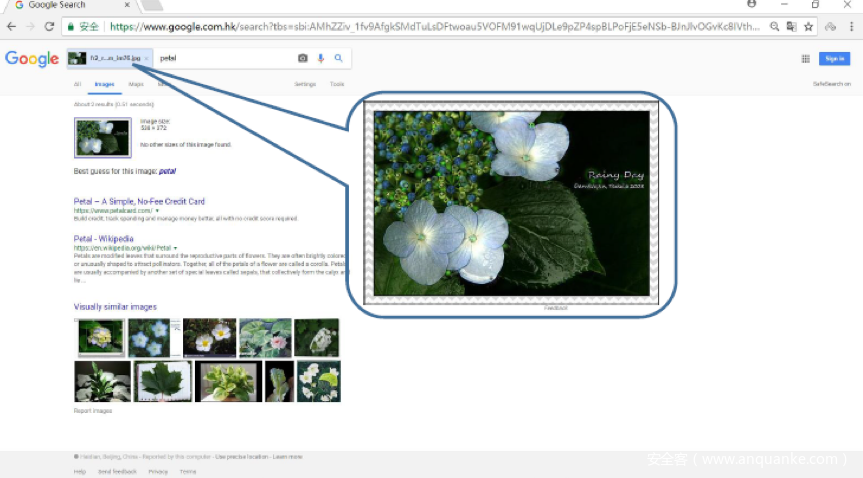Click inside the search box containing petal
Screen dimensions: 863x478
pos(220,59)
